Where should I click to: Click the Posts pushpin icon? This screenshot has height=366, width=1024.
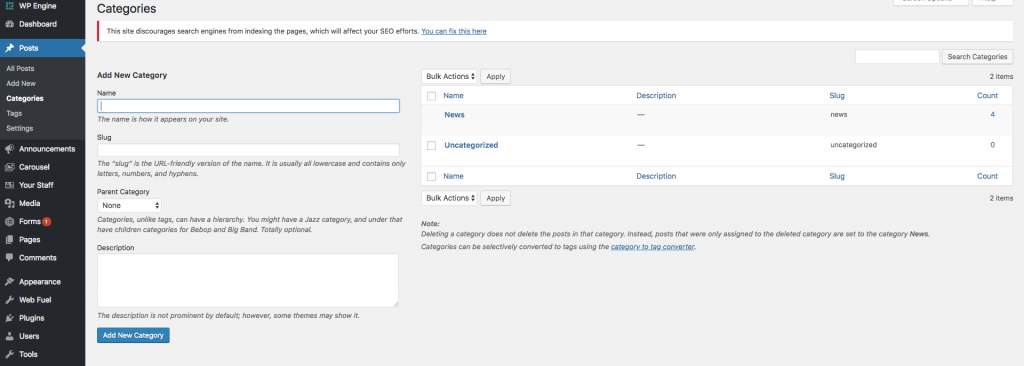[10, 48]
